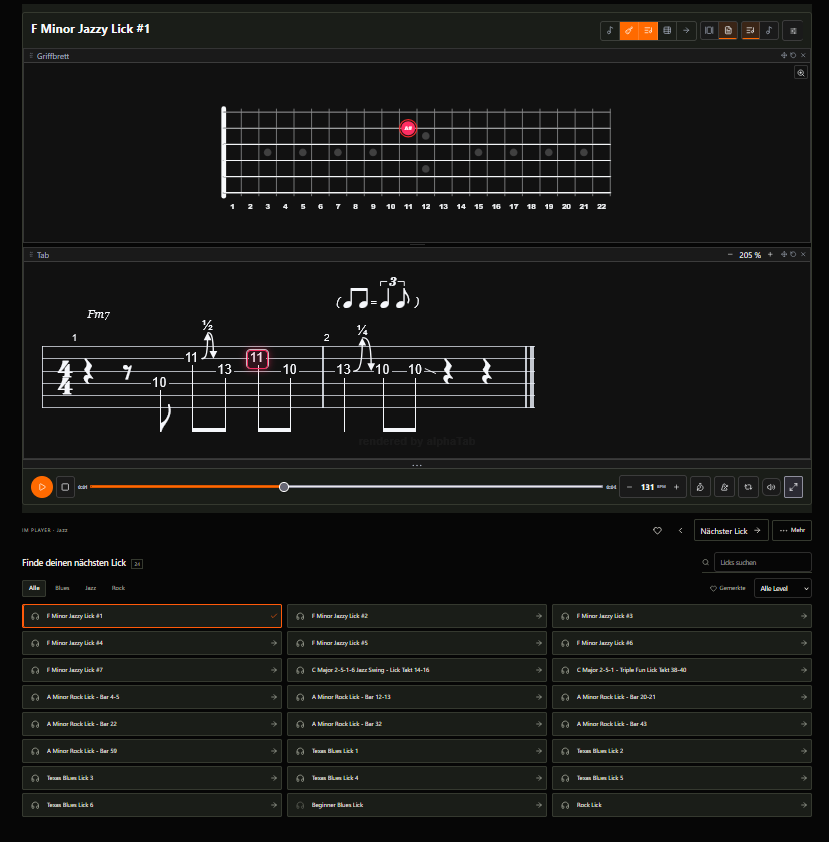
Task: Click the 131 BPM tempo value
Action: point(647,487)
